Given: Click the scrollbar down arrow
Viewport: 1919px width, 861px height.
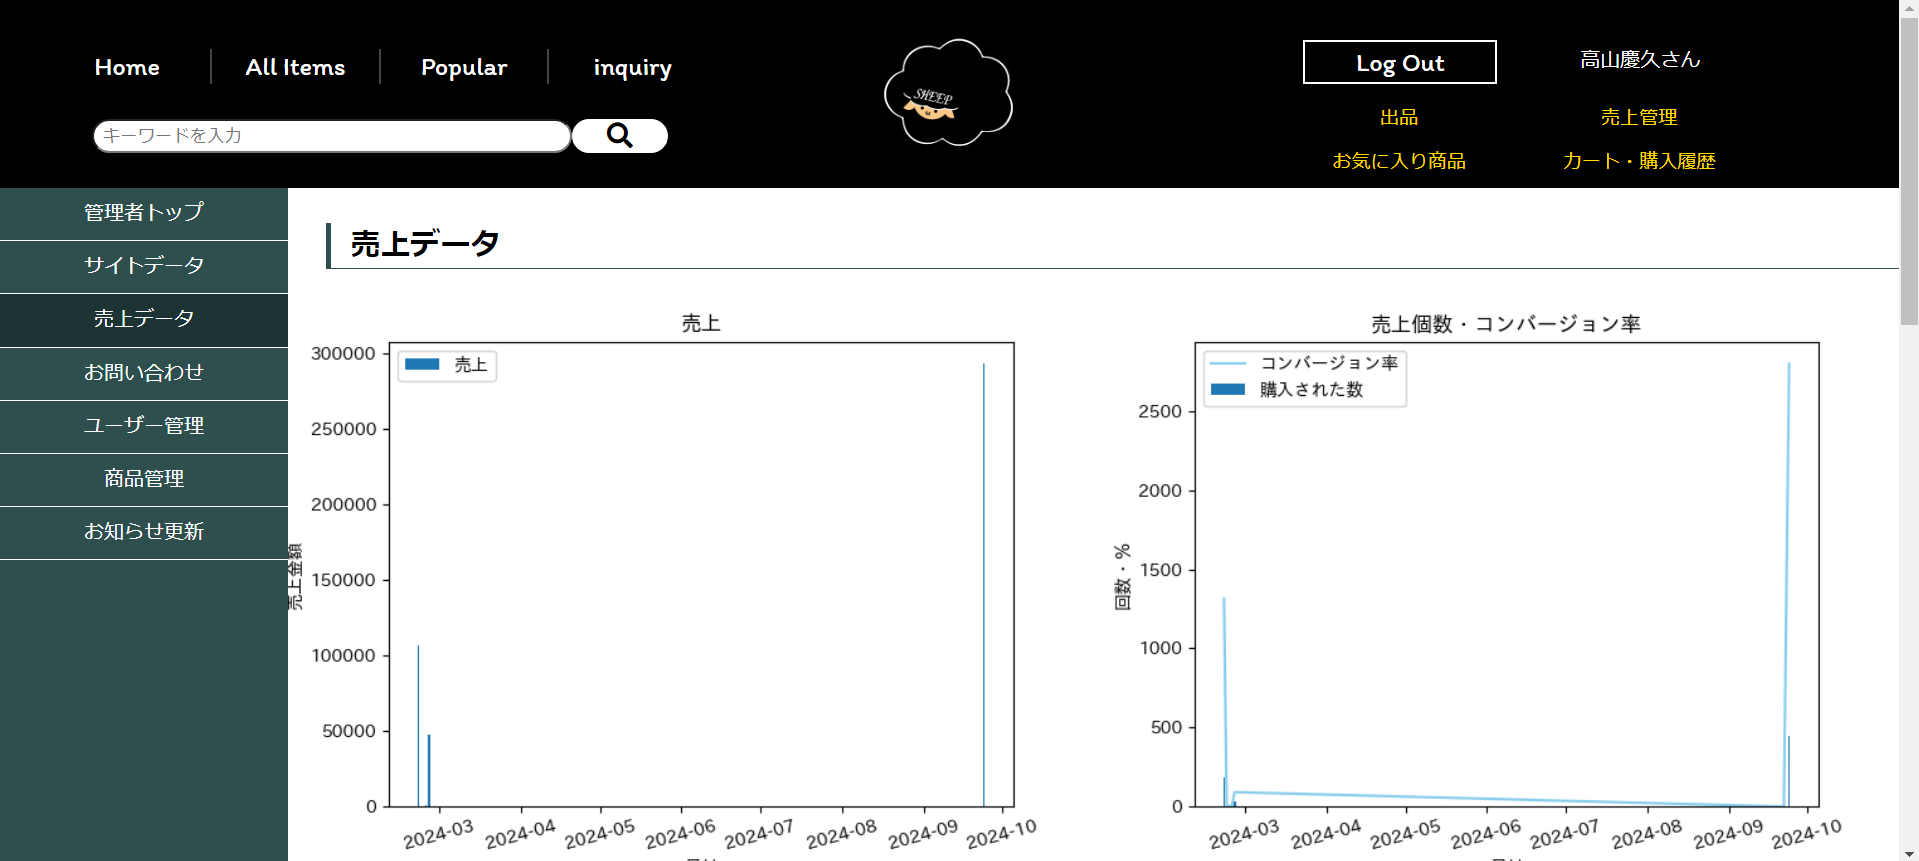Looking at the screenshot, I should 1909,853.
